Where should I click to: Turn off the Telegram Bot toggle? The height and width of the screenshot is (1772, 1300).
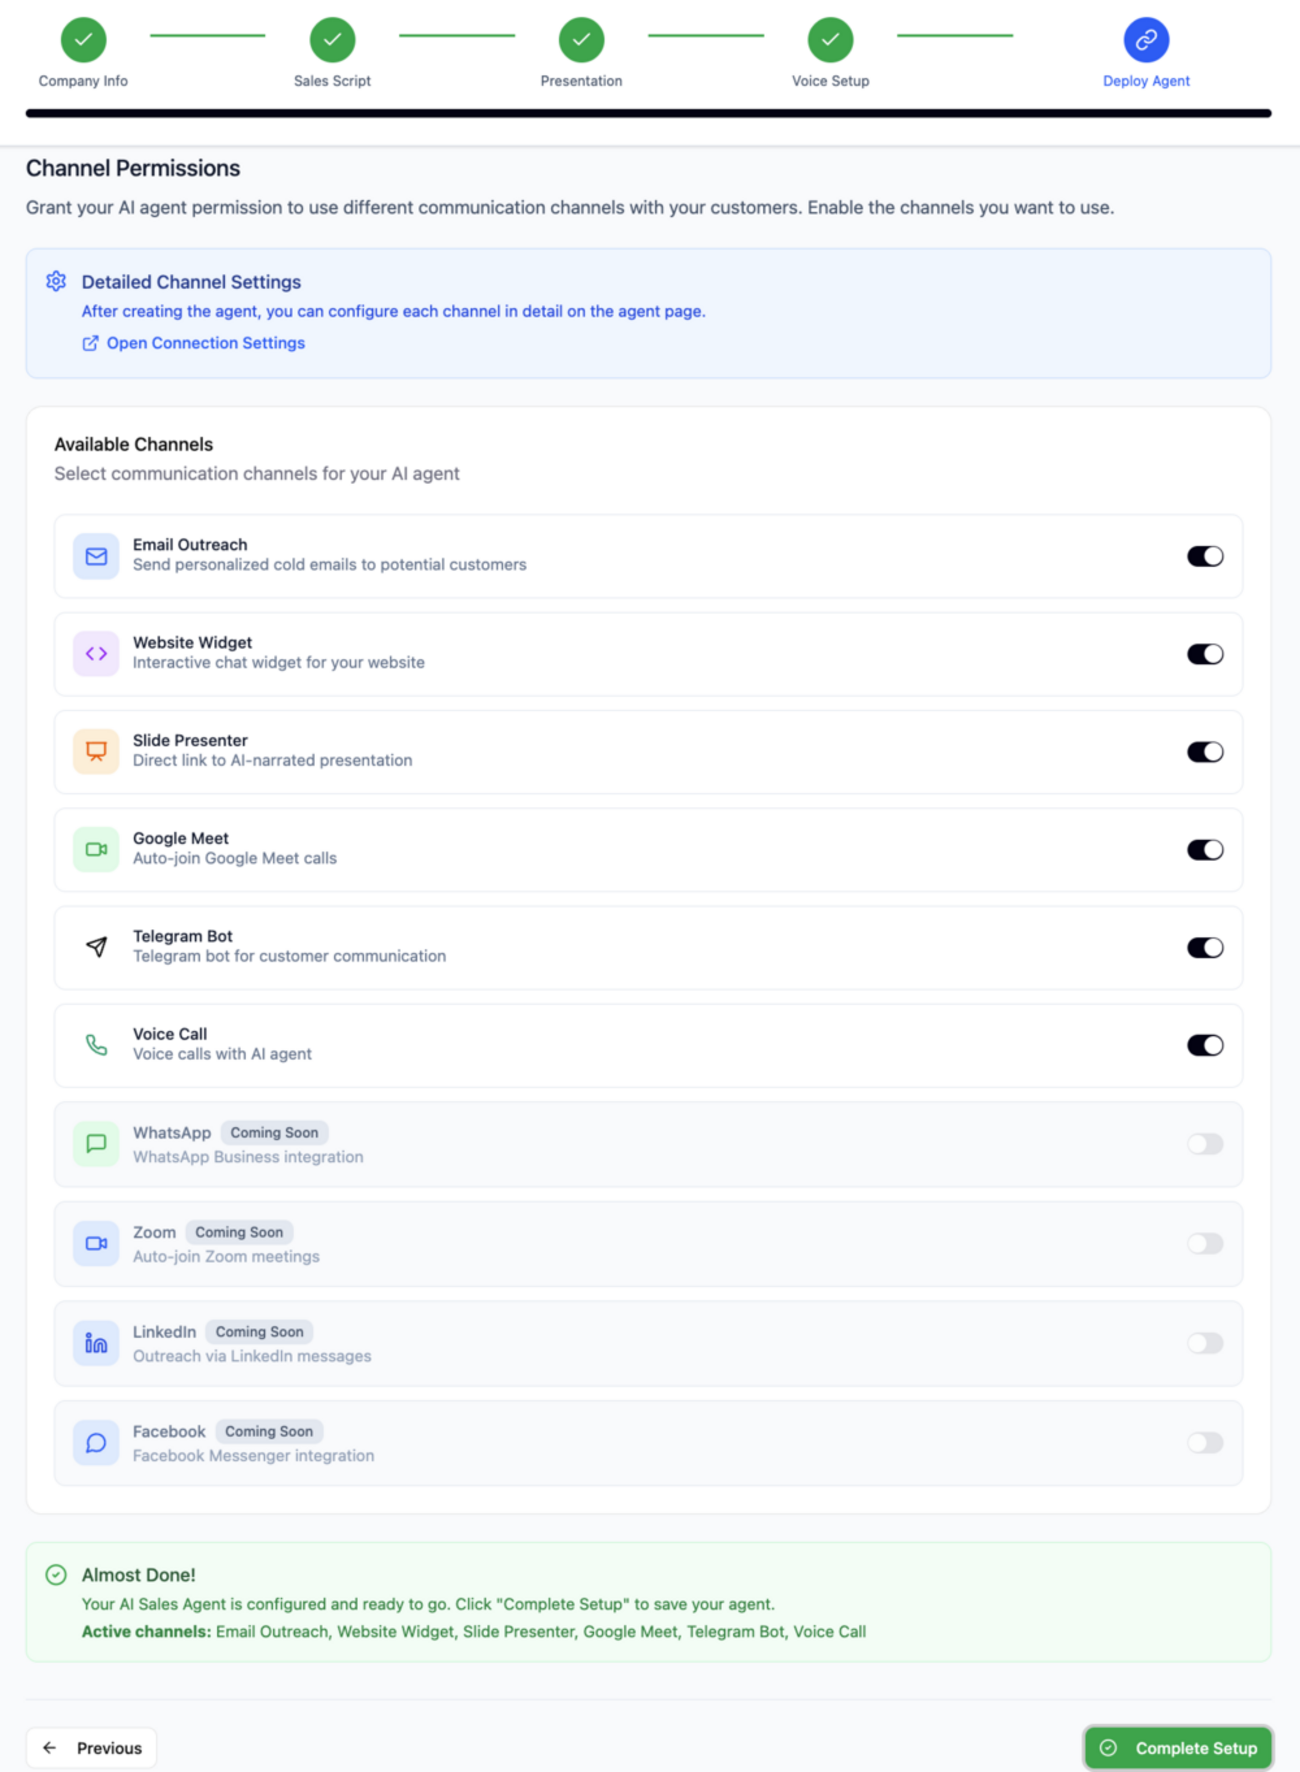[1205, 947]
